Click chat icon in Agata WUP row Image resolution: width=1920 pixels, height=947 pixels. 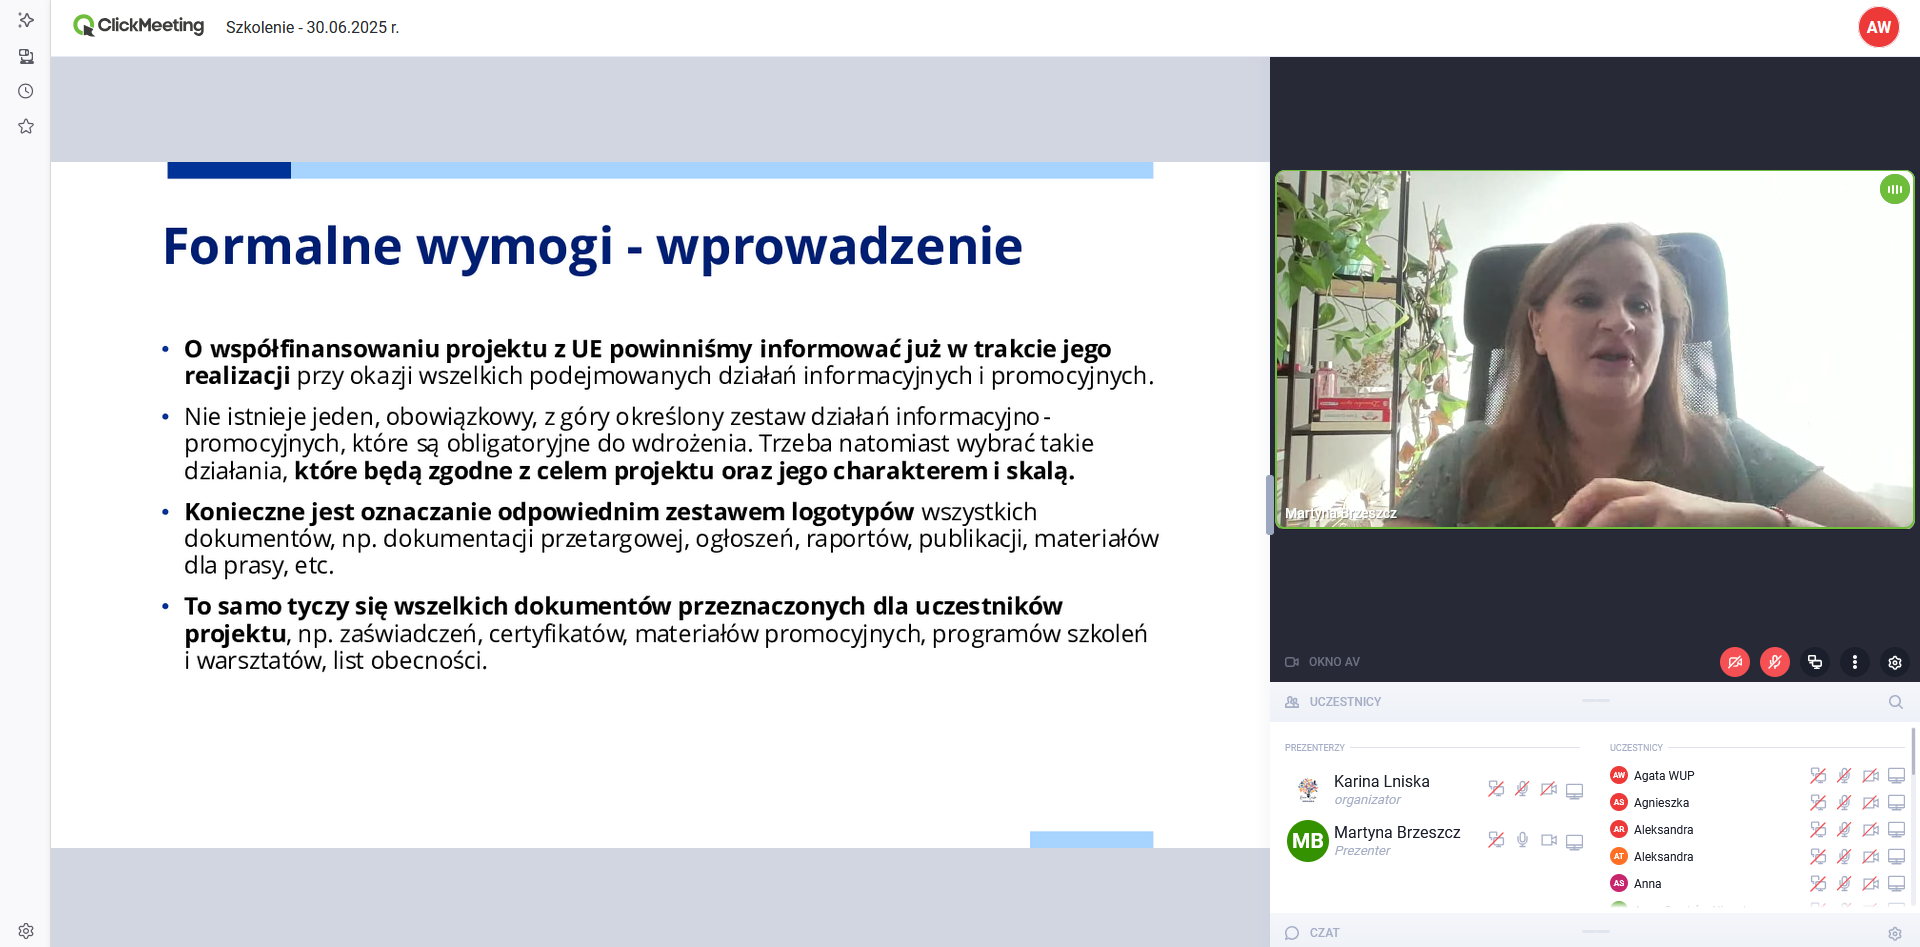(x=1818, y=776)
